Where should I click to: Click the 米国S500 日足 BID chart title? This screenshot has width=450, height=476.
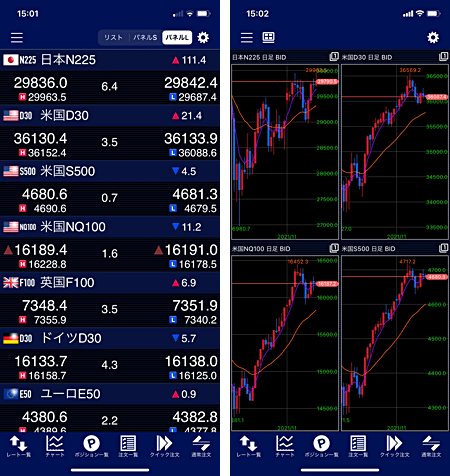[x=368, y=249]
